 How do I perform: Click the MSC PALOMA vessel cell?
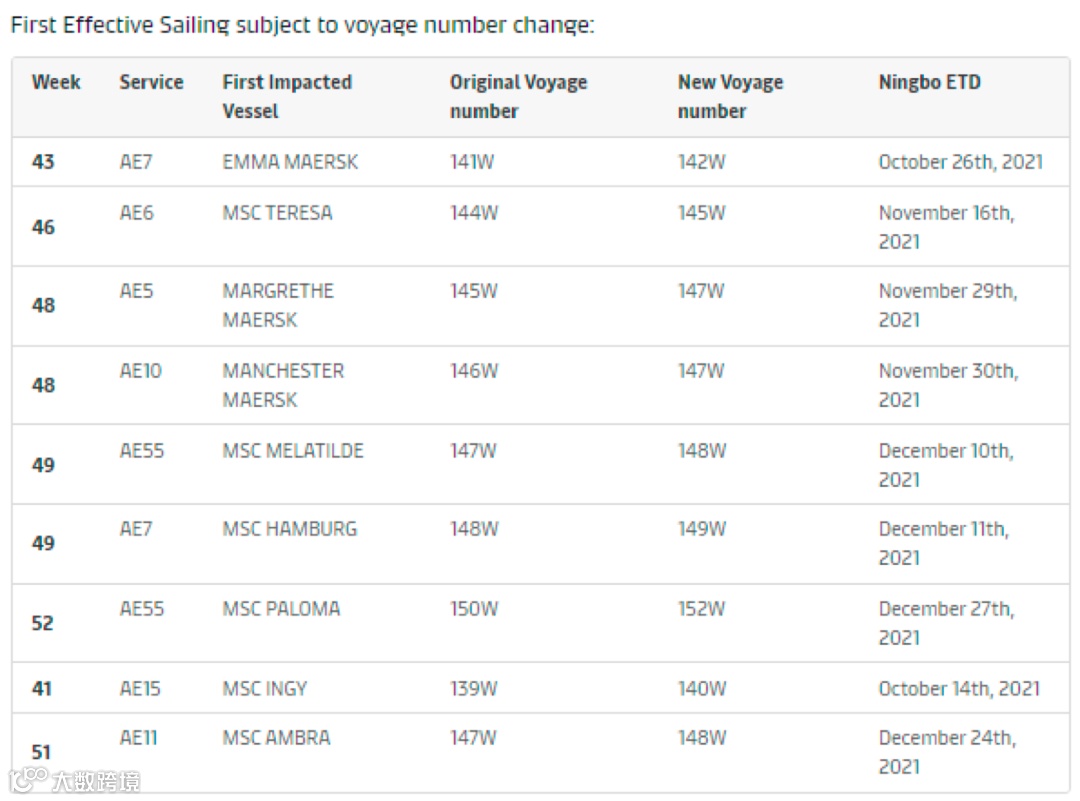pos(281,608)
